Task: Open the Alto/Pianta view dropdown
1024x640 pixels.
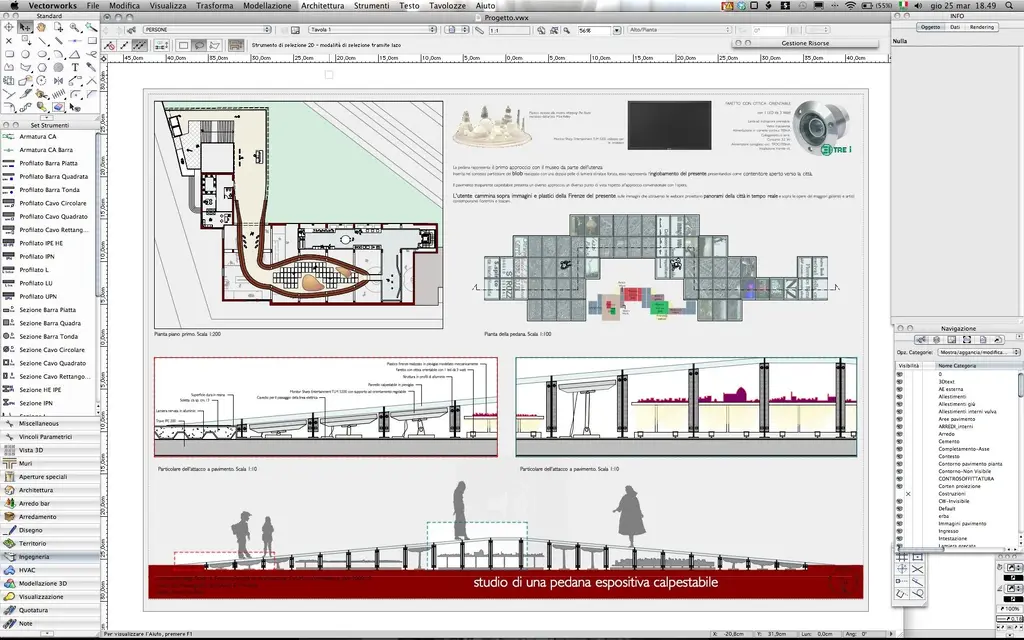Action: (x=680, y=30)
